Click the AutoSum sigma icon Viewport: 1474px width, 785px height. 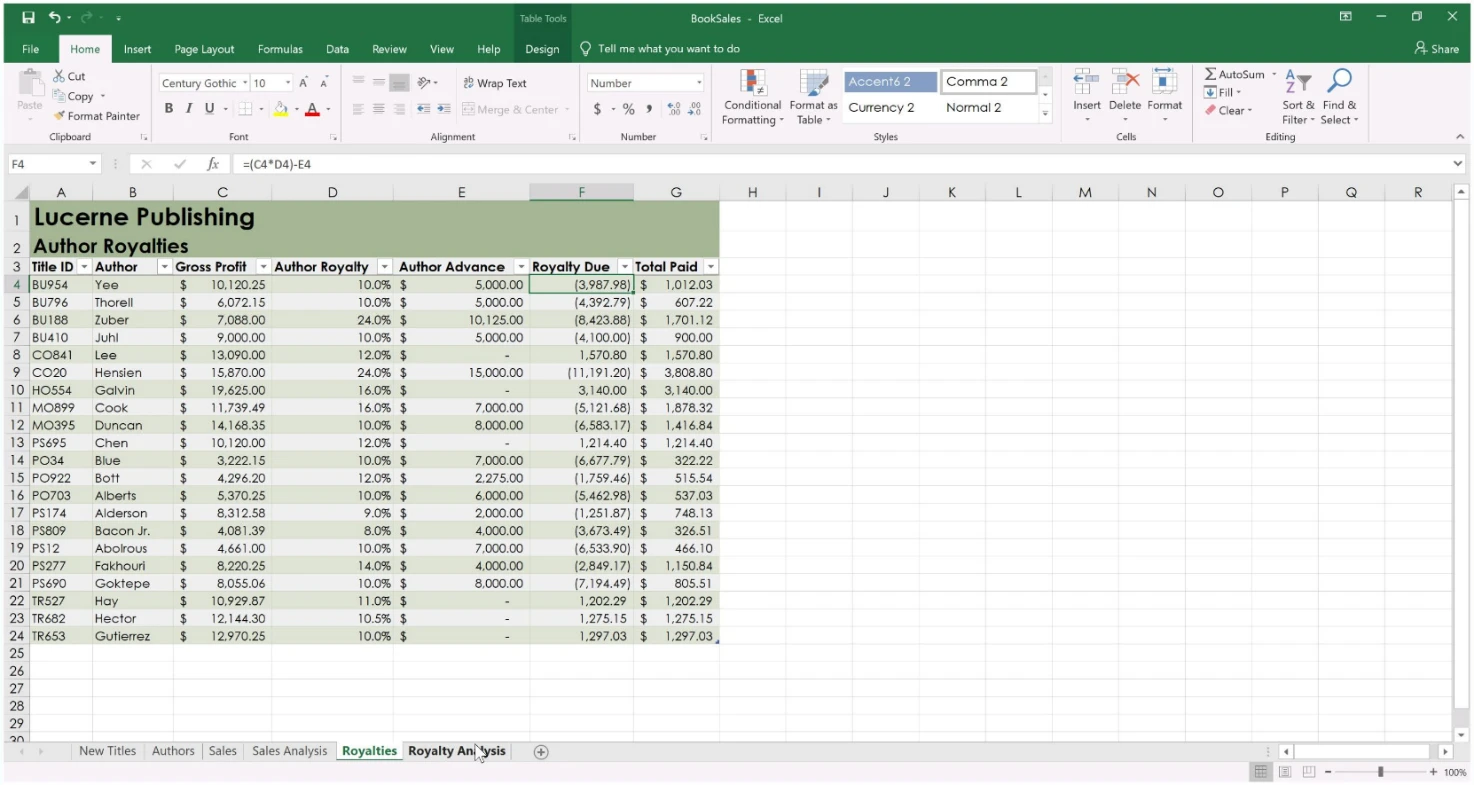[x=1210, y=75]
